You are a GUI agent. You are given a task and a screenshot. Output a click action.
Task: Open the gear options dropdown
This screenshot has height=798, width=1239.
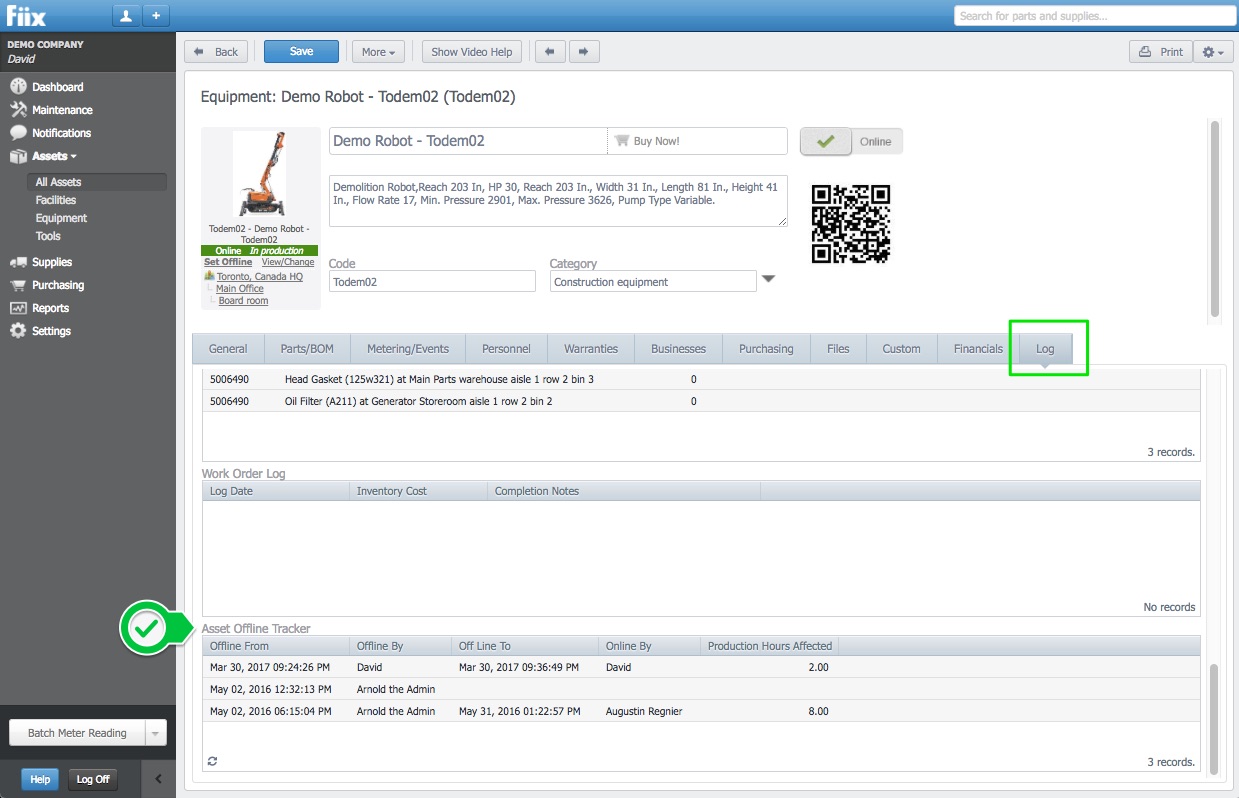pyautogui.click(x=1213, y=52)
